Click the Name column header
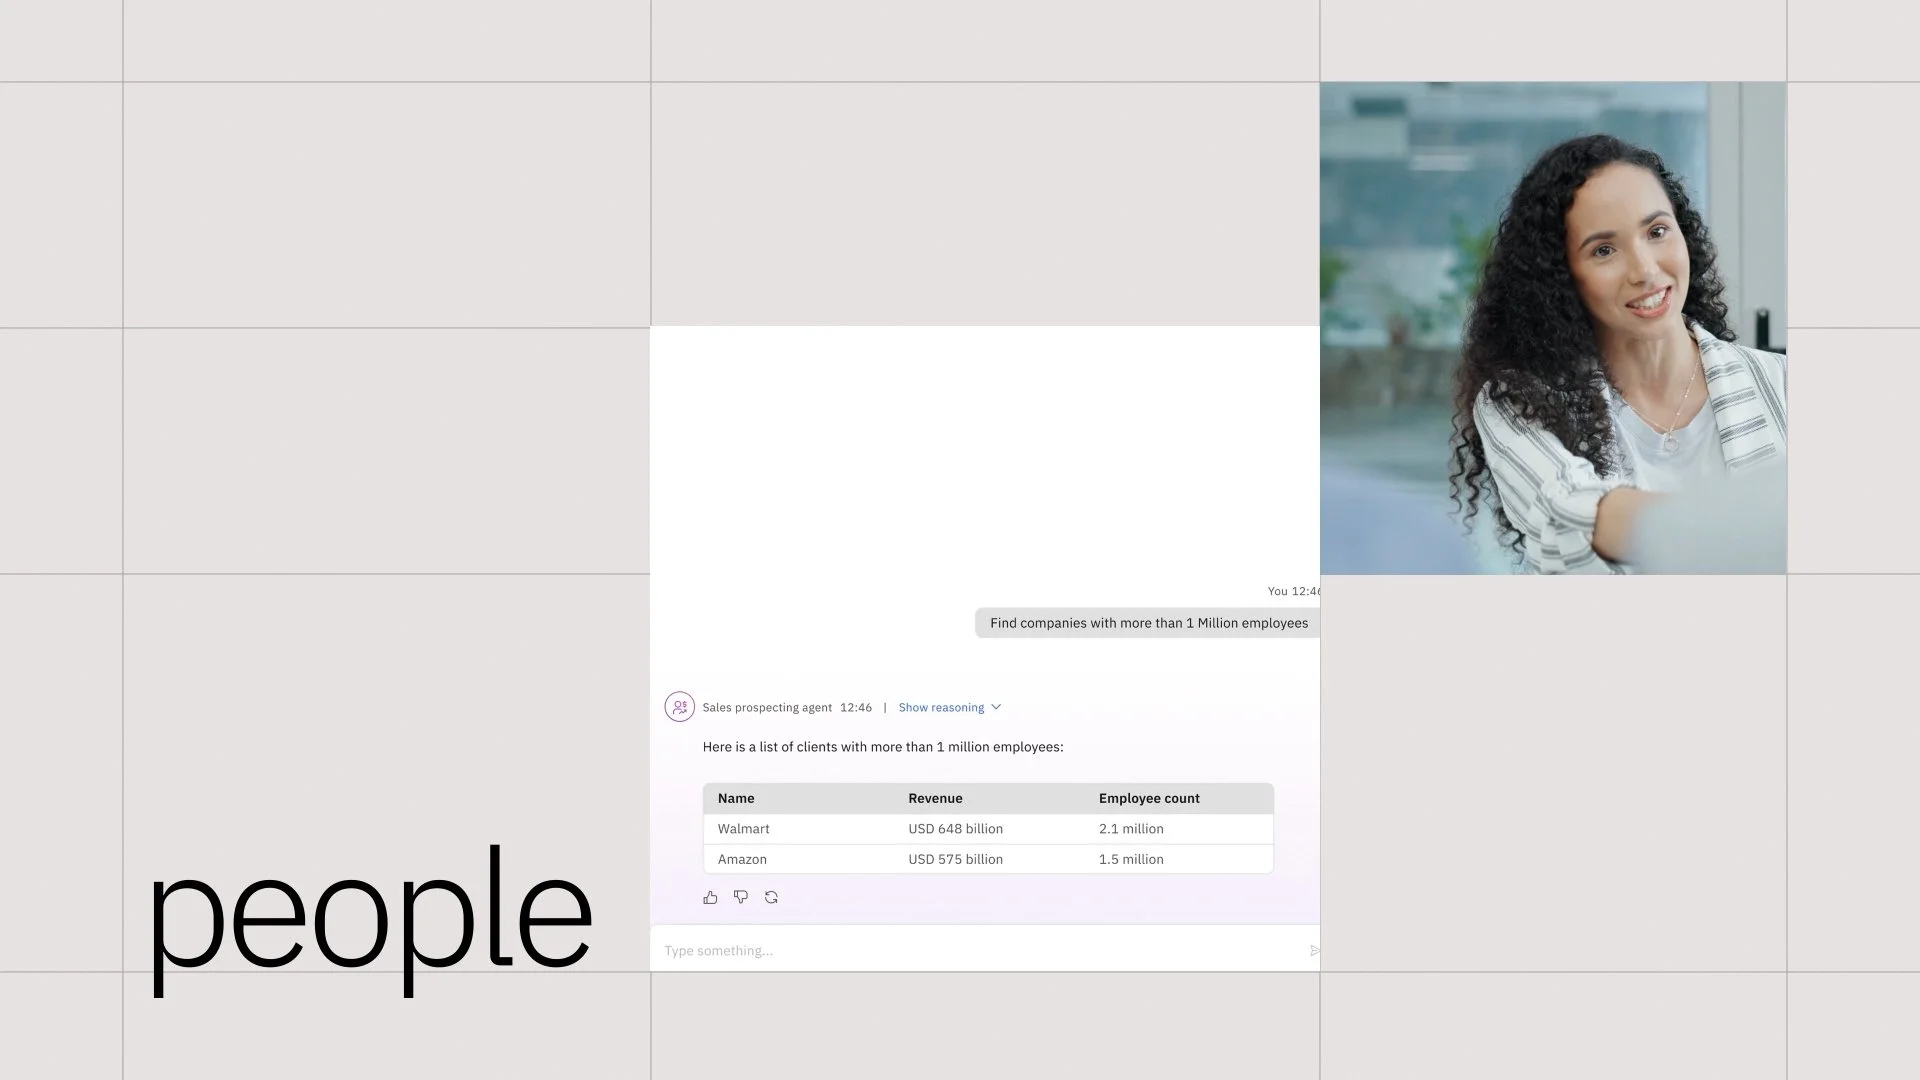 (x=736, y=798)
